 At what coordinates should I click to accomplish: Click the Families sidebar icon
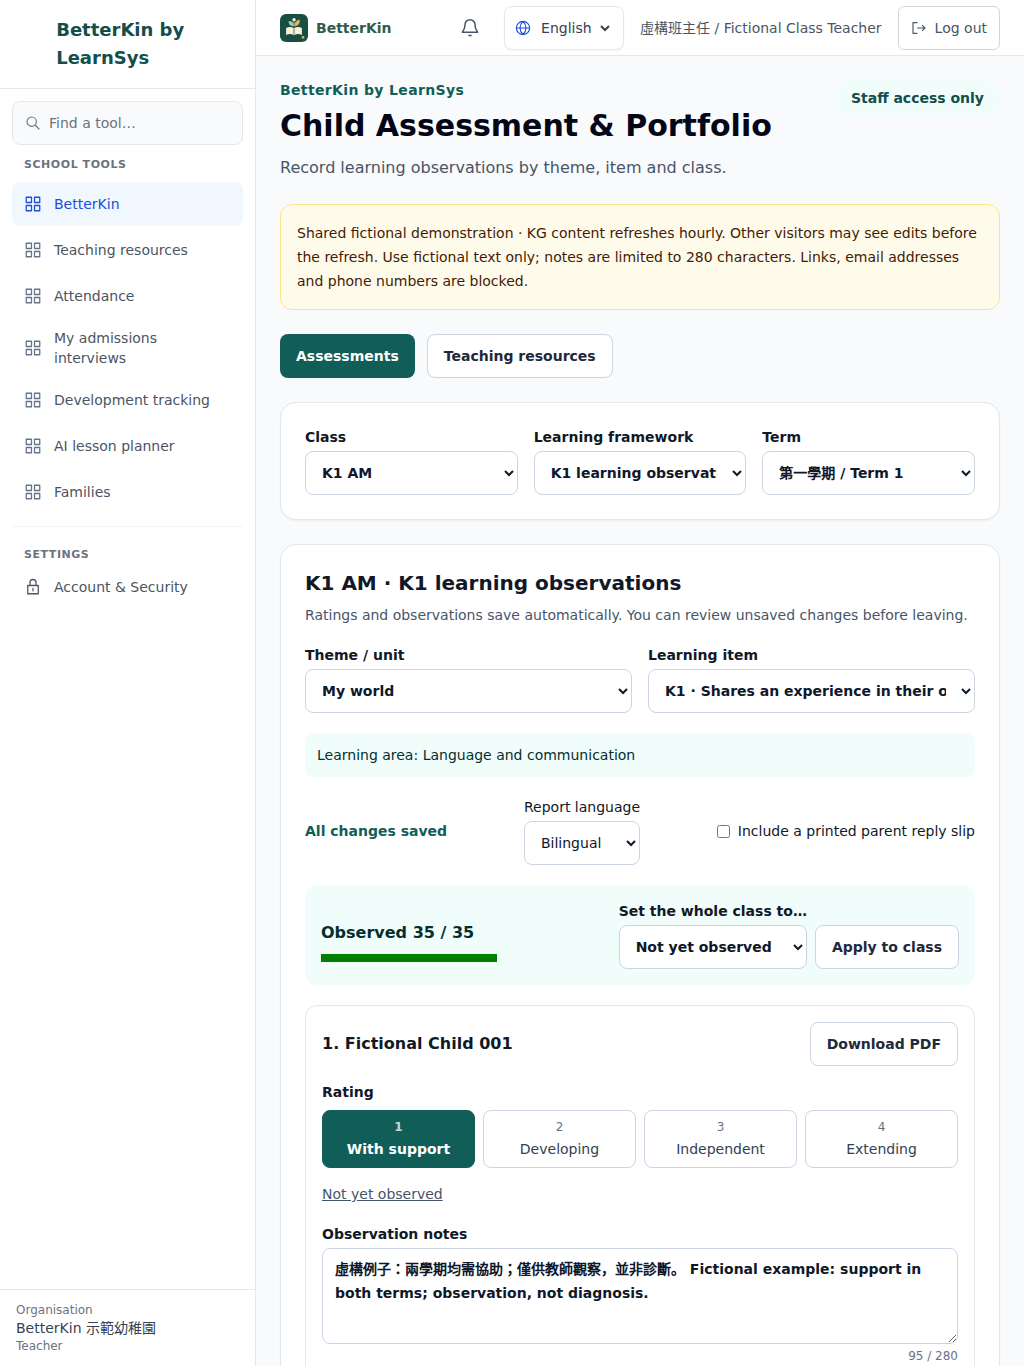click(x=33, y=492)
